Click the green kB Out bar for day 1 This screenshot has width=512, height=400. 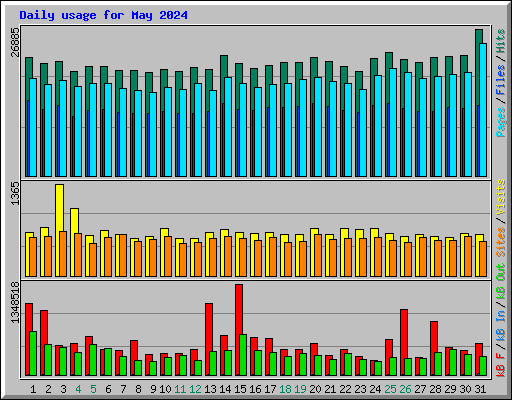[x=33, y=353]
